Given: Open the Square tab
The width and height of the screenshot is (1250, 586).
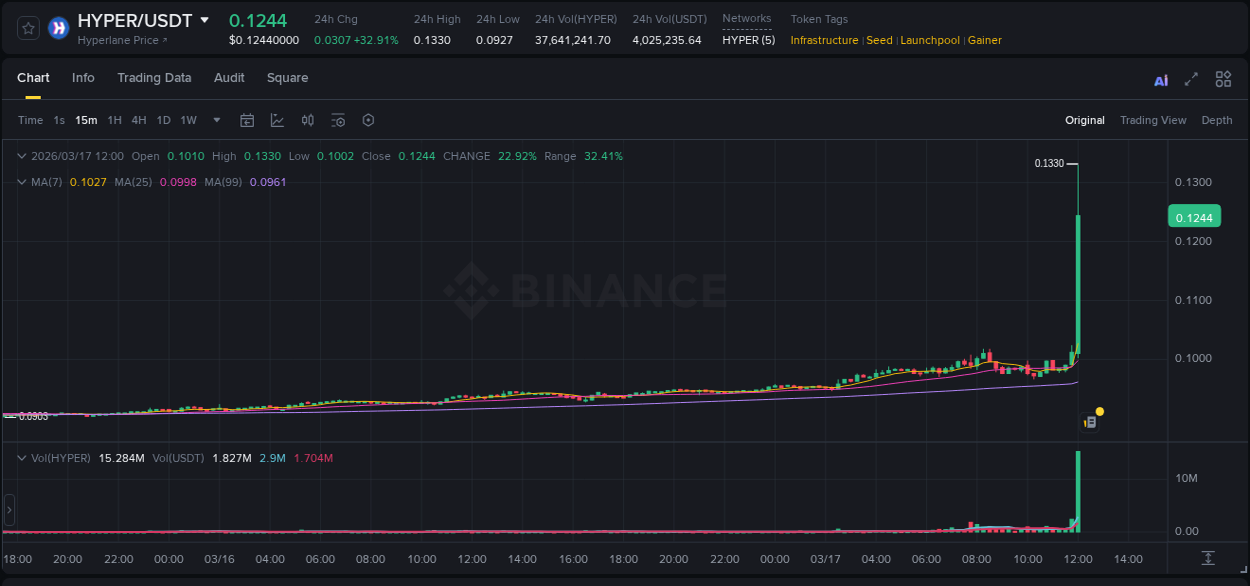Looking at the screenshot, I should [x=286, y=77].
